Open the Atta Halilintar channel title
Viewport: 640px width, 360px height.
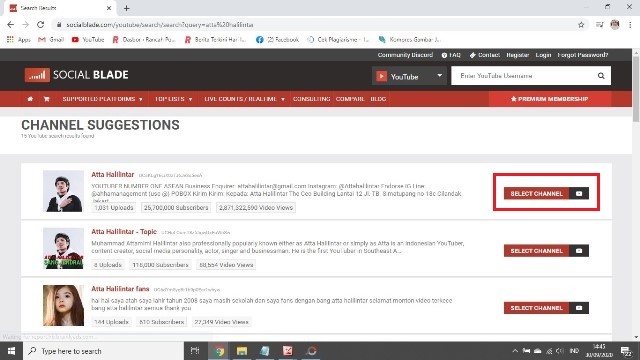113,174
